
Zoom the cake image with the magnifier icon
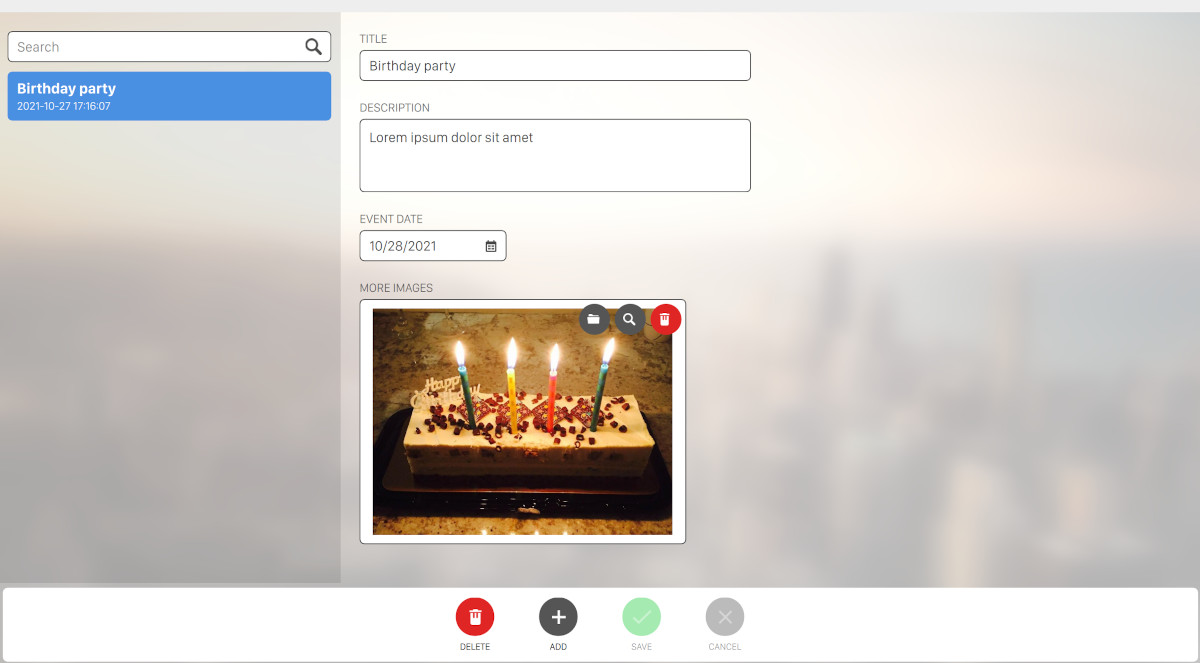(629, 319)
